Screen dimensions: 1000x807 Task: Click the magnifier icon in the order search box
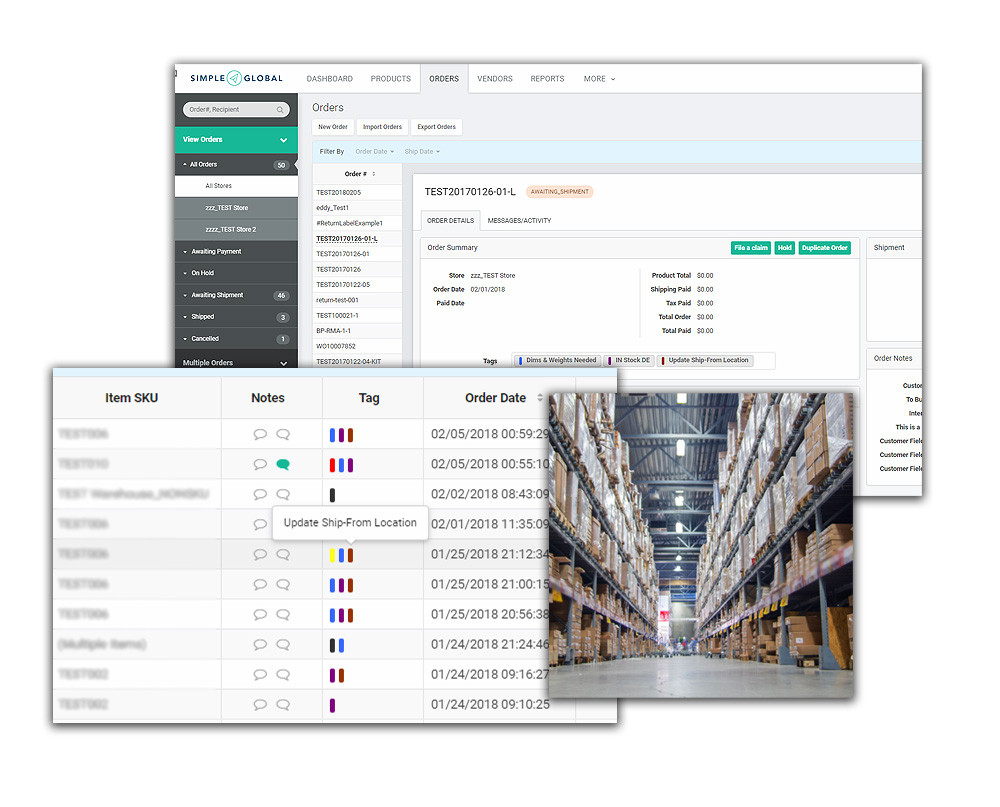pyautogui.click(x=279, y=110)
